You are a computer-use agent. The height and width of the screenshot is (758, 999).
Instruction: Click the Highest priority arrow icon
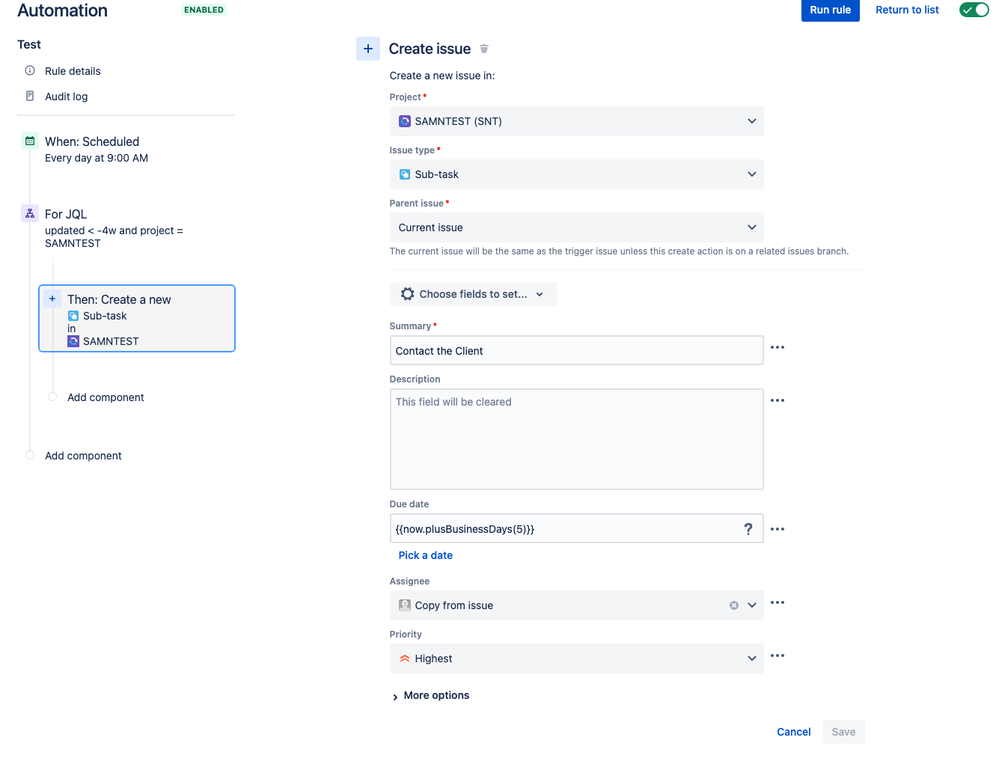tap(405, 659)
